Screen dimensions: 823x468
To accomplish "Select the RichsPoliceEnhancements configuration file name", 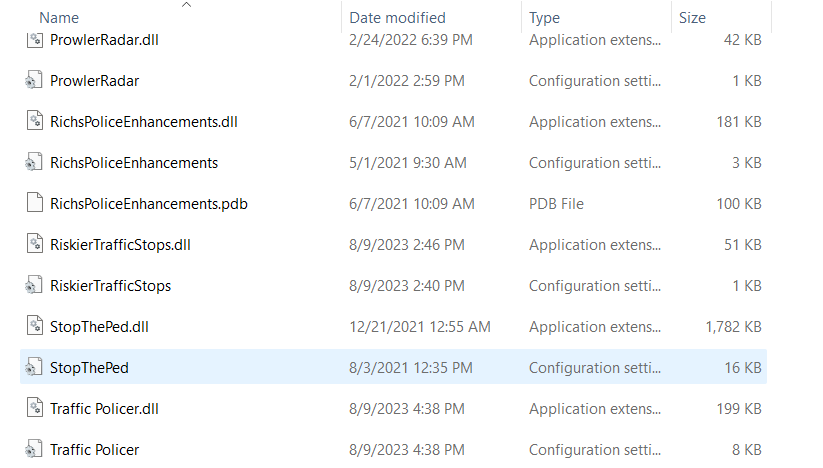I will click(134, 163).
